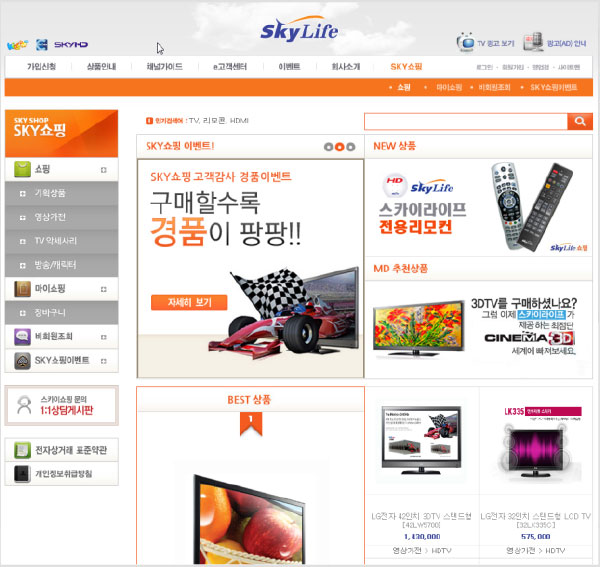Click the CINEMA 3D TV recommendation banner
Image resolution: width=600 pixels, height=567 pixels.
478,329
